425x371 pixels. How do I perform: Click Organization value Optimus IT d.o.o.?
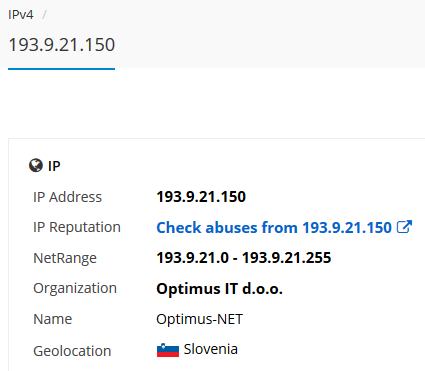[219, 289]
